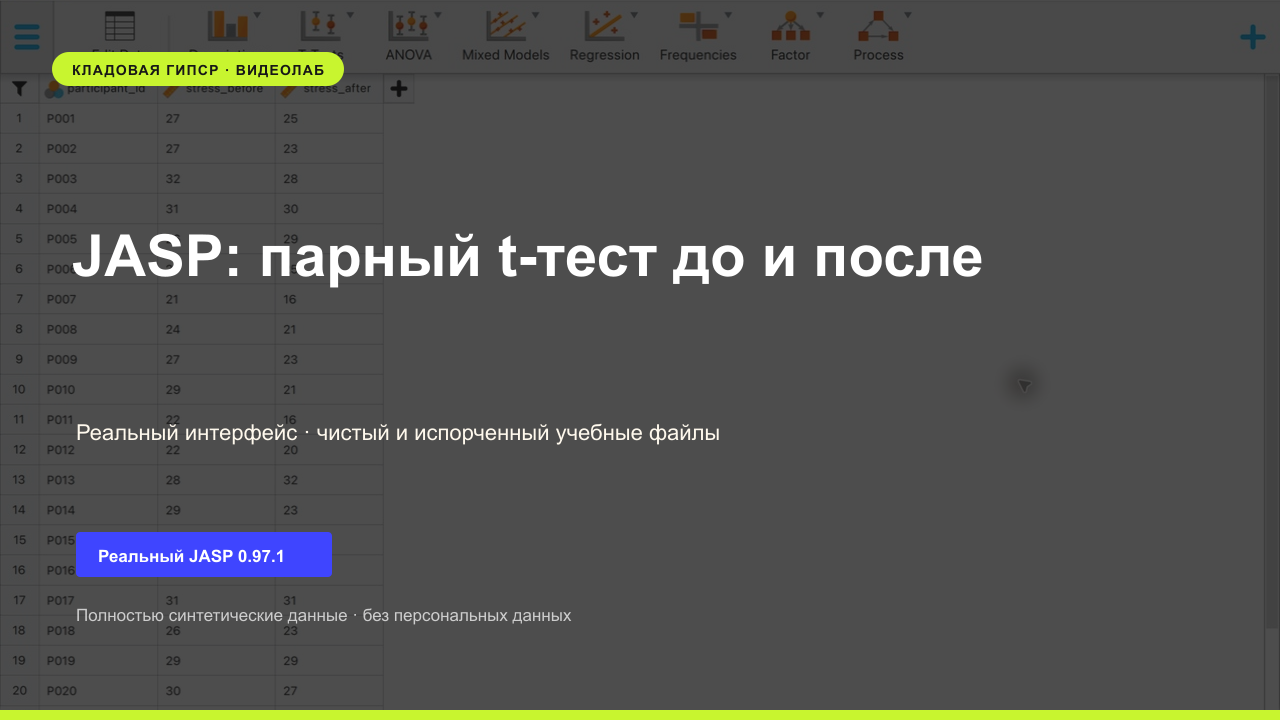Select stress_after value 20 for P012

tap(329, 449)
